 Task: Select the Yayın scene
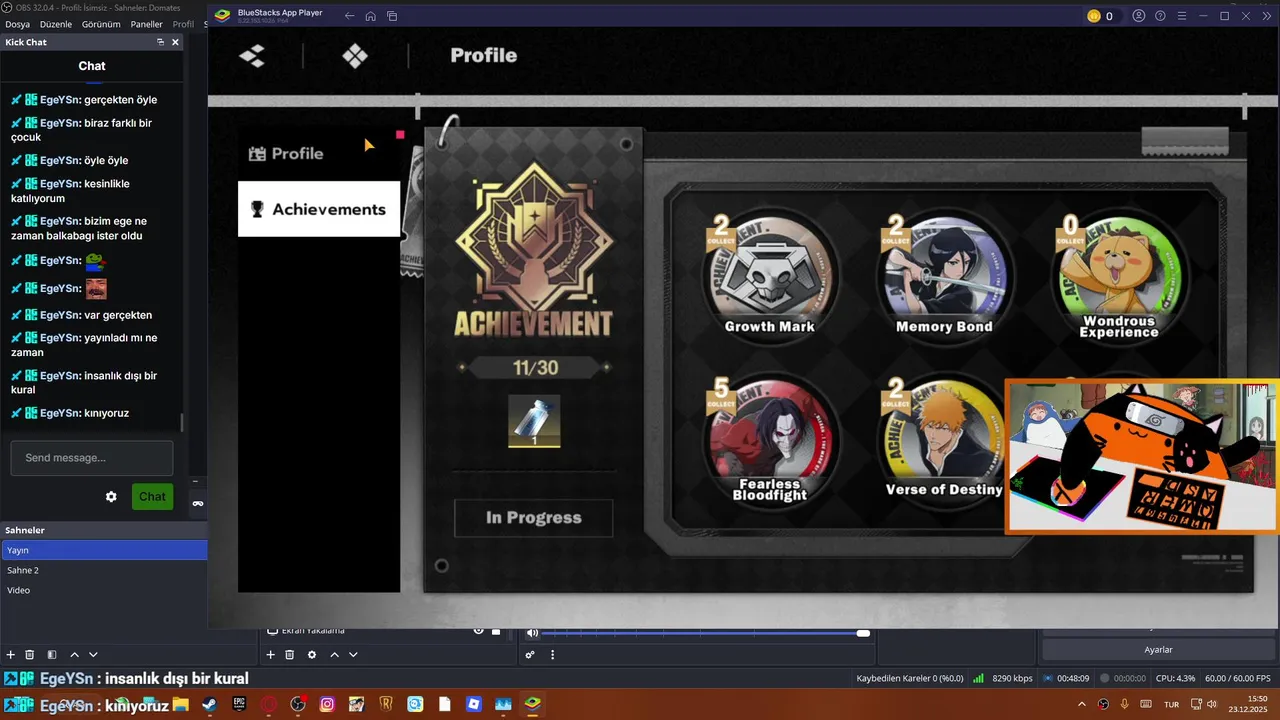coord(104,550)
